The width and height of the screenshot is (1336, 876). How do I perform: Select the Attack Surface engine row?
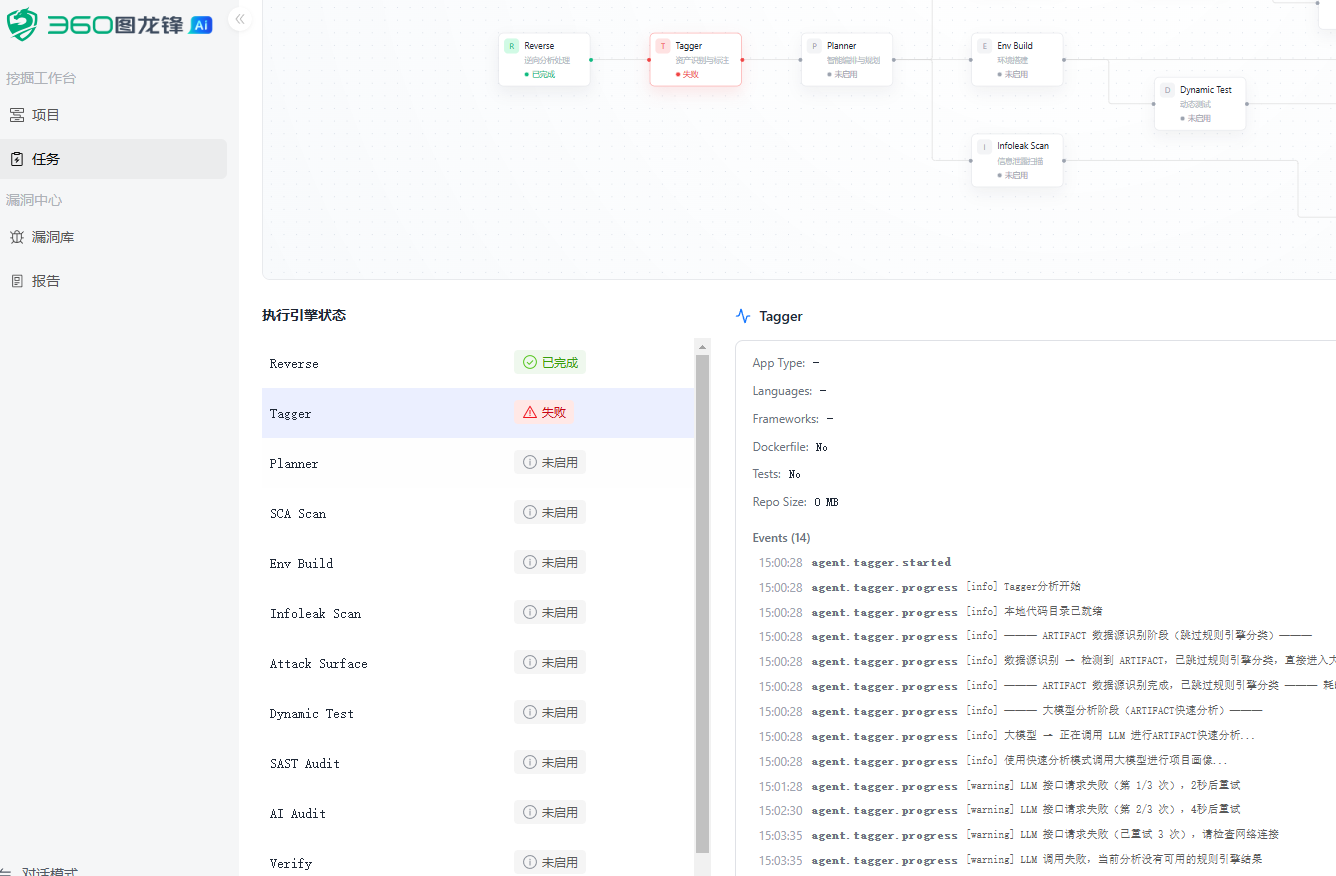click(478, 663)
